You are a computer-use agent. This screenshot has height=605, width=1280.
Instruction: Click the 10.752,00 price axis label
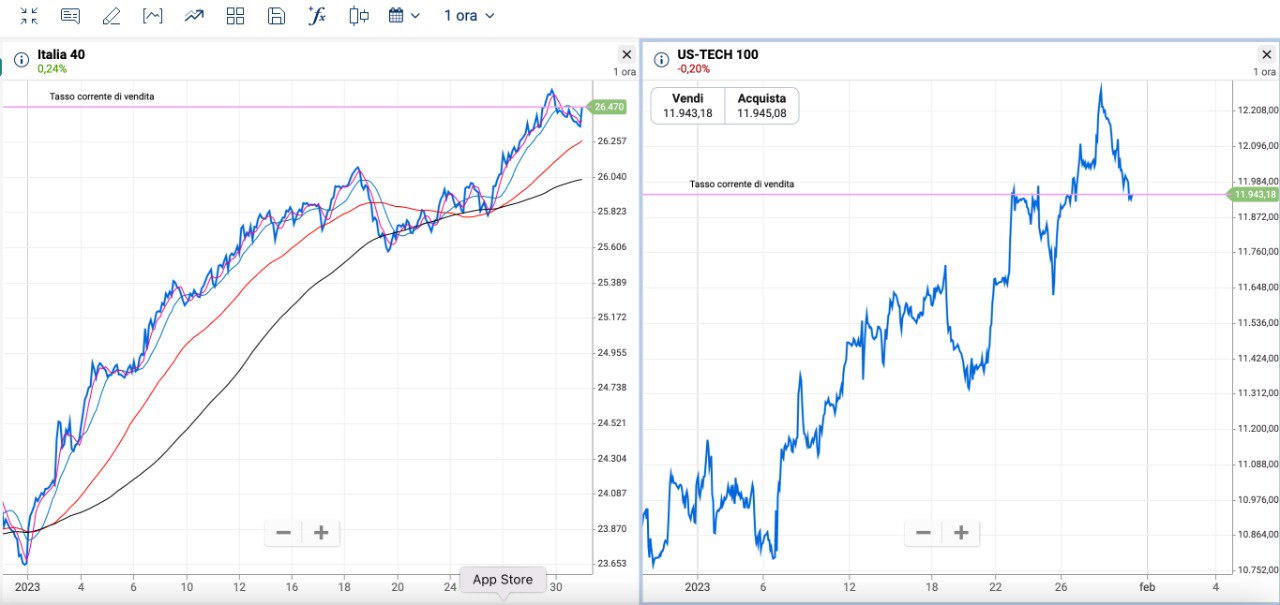coord(1258,570)
